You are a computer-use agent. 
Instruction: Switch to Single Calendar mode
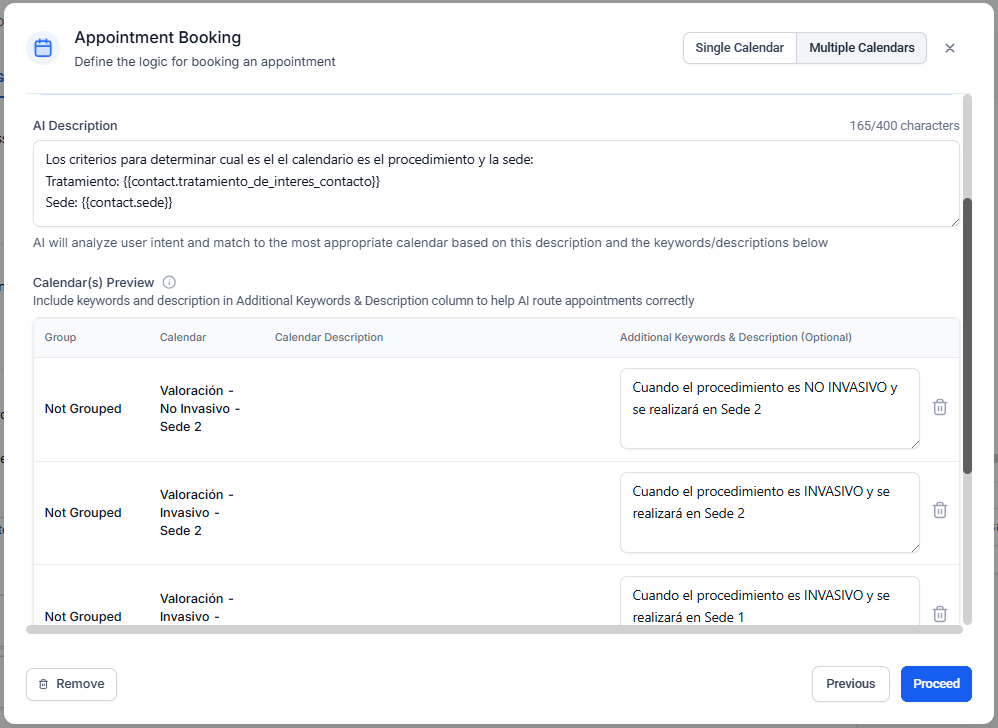(x=739, y=48)
